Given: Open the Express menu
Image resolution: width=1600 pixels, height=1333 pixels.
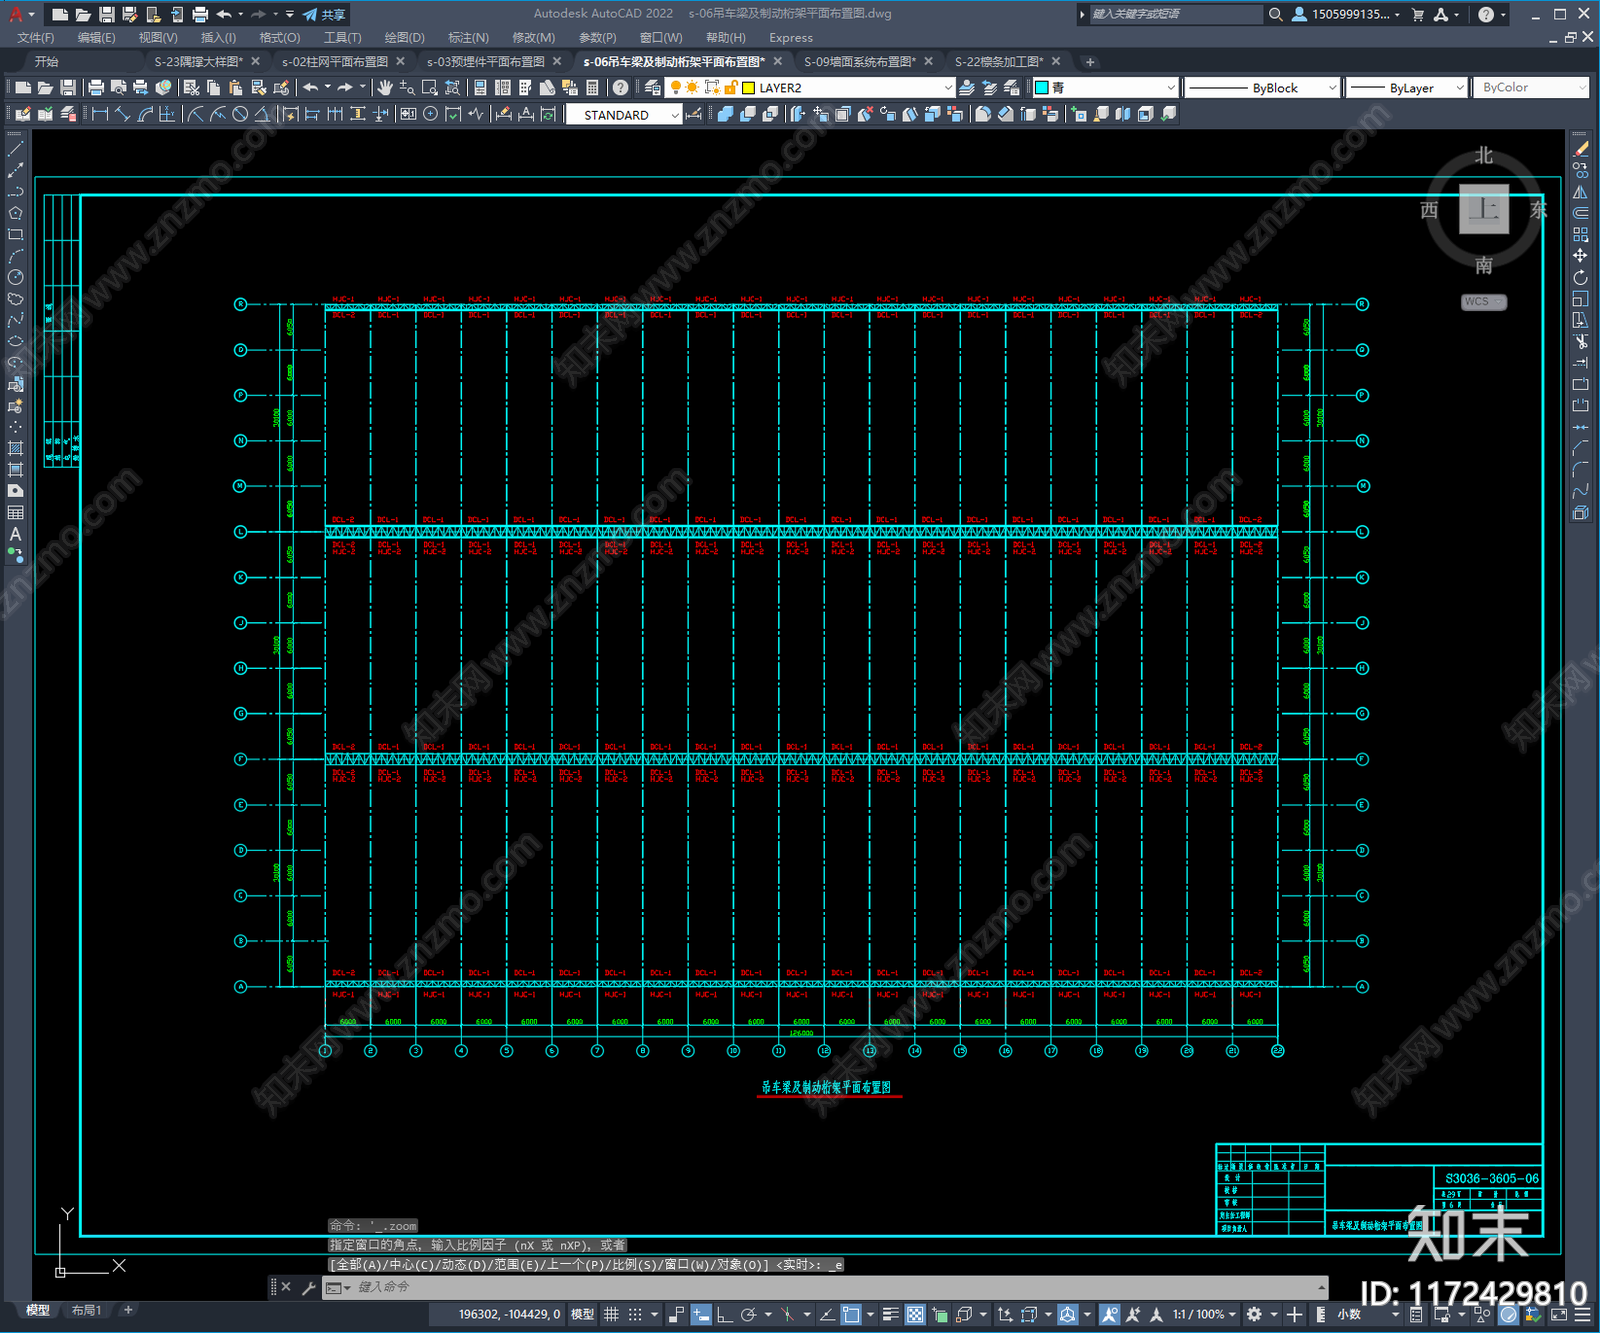Looking at the screenshot, I should 791,37.
